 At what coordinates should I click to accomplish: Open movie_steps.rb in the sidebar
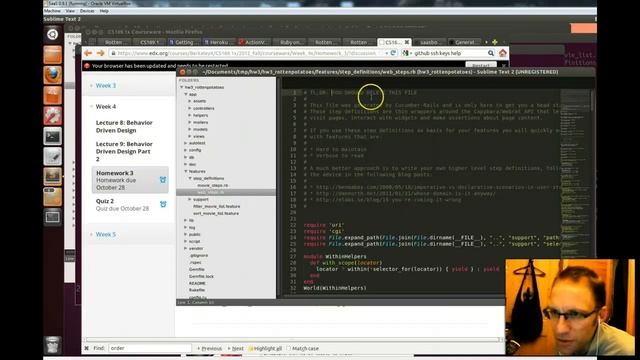(x=213, y=185)
